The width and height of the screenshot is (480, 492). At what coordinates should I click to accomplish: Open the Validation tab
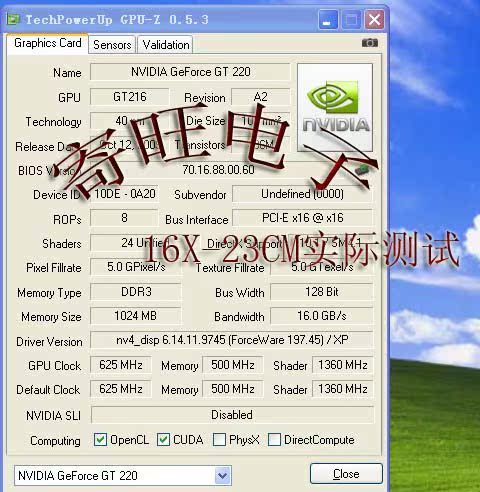pyautogui.click(x=166, y=45)
